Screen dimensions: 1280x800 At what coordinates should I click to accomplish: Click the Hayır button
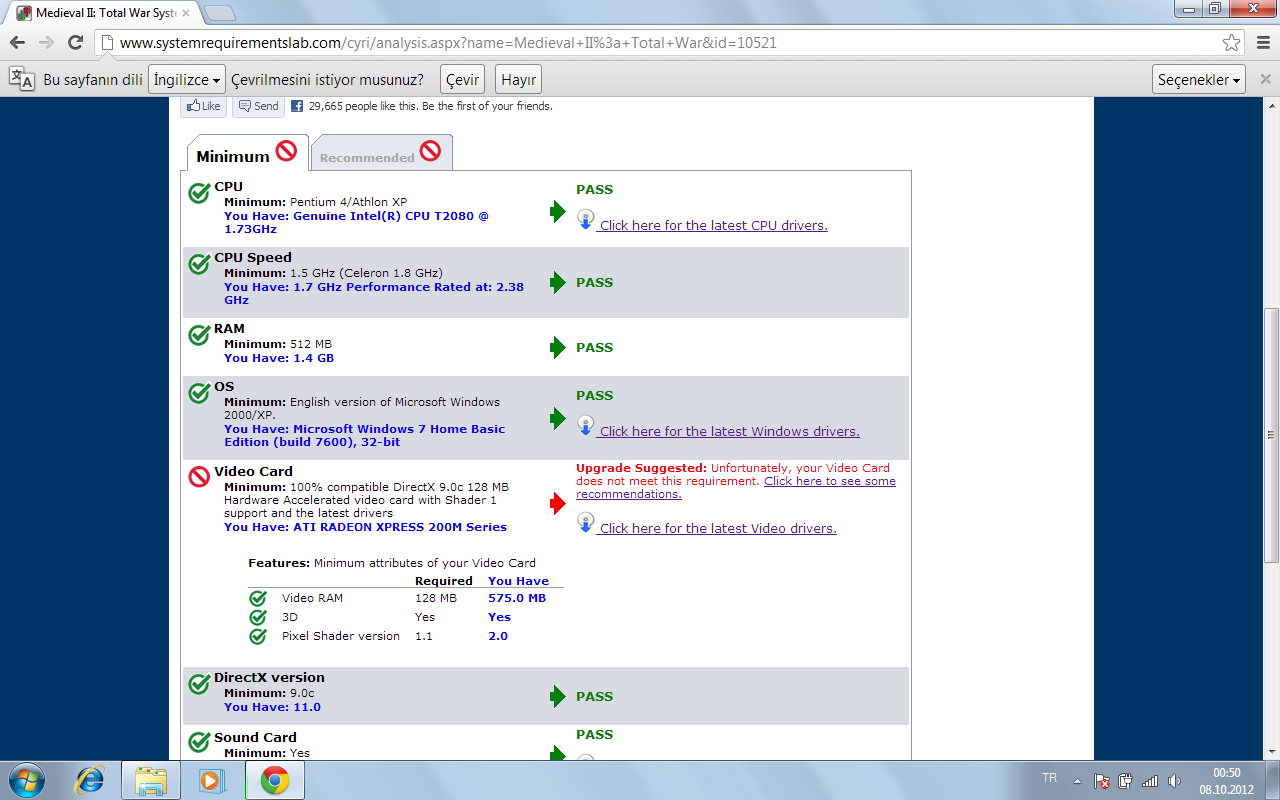[x=518, y=79]
